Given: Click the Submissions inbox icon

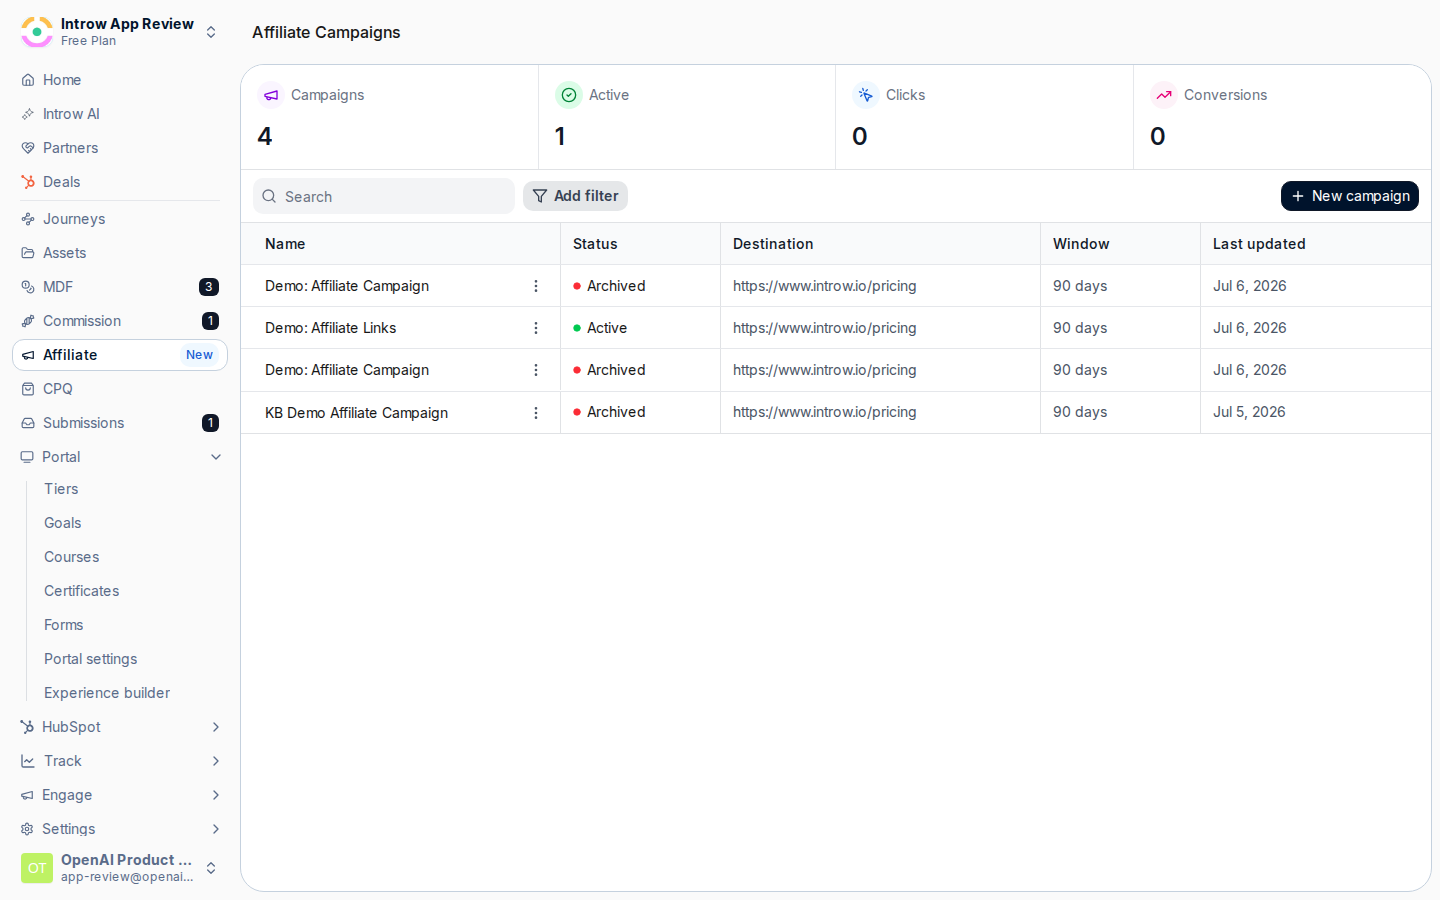Looking at the screenshot, I should click(28, 423).
